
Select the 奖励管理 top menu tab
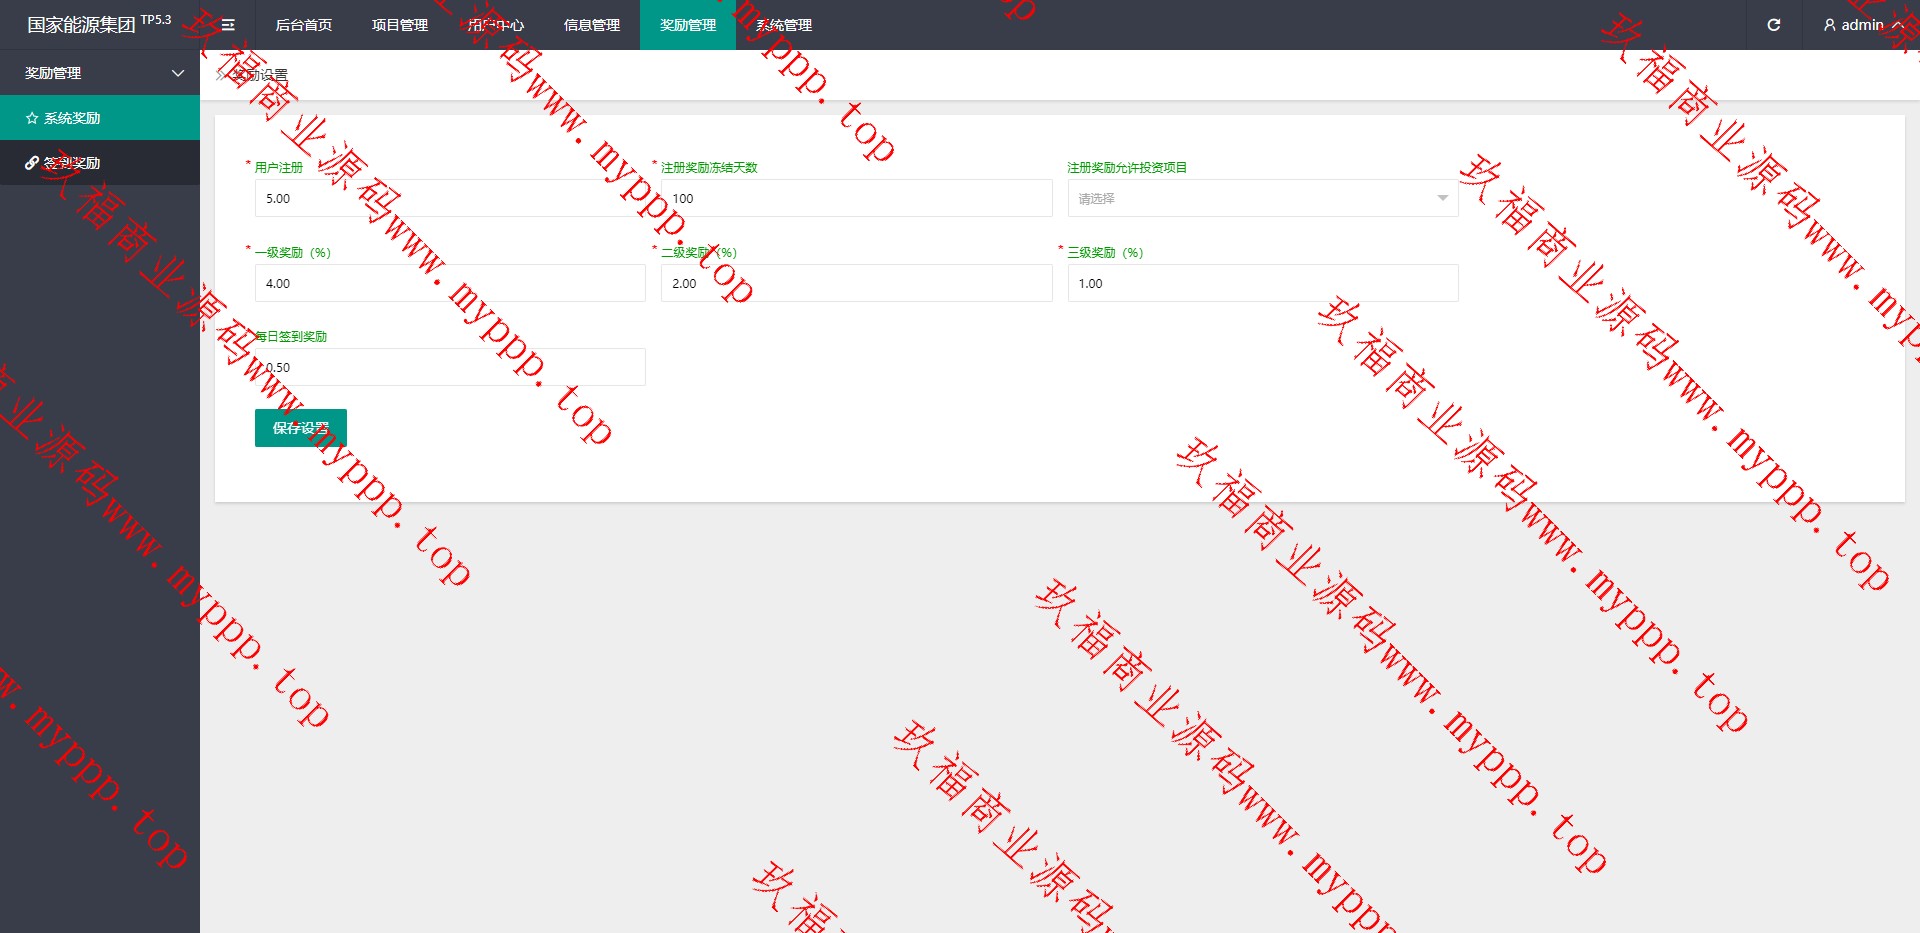pos(688,25)
